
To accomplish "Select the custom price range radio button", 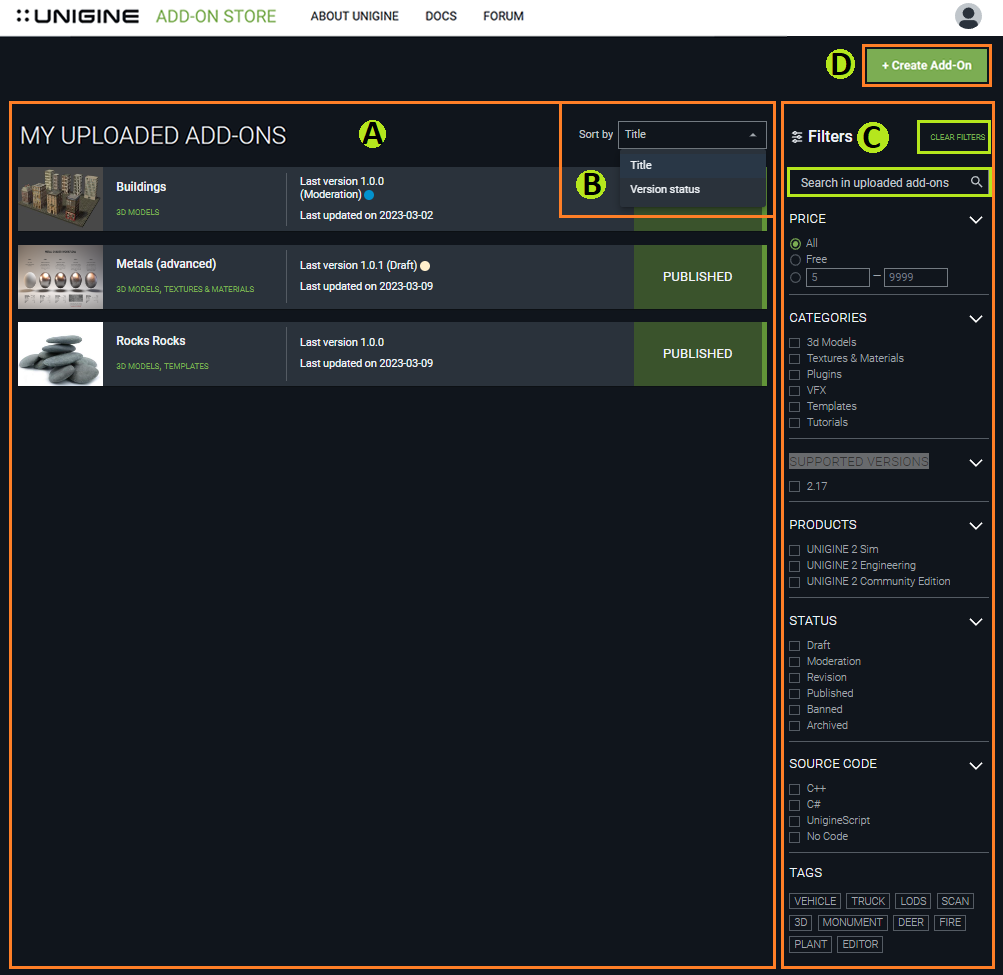I will click(x=795, y=278).
